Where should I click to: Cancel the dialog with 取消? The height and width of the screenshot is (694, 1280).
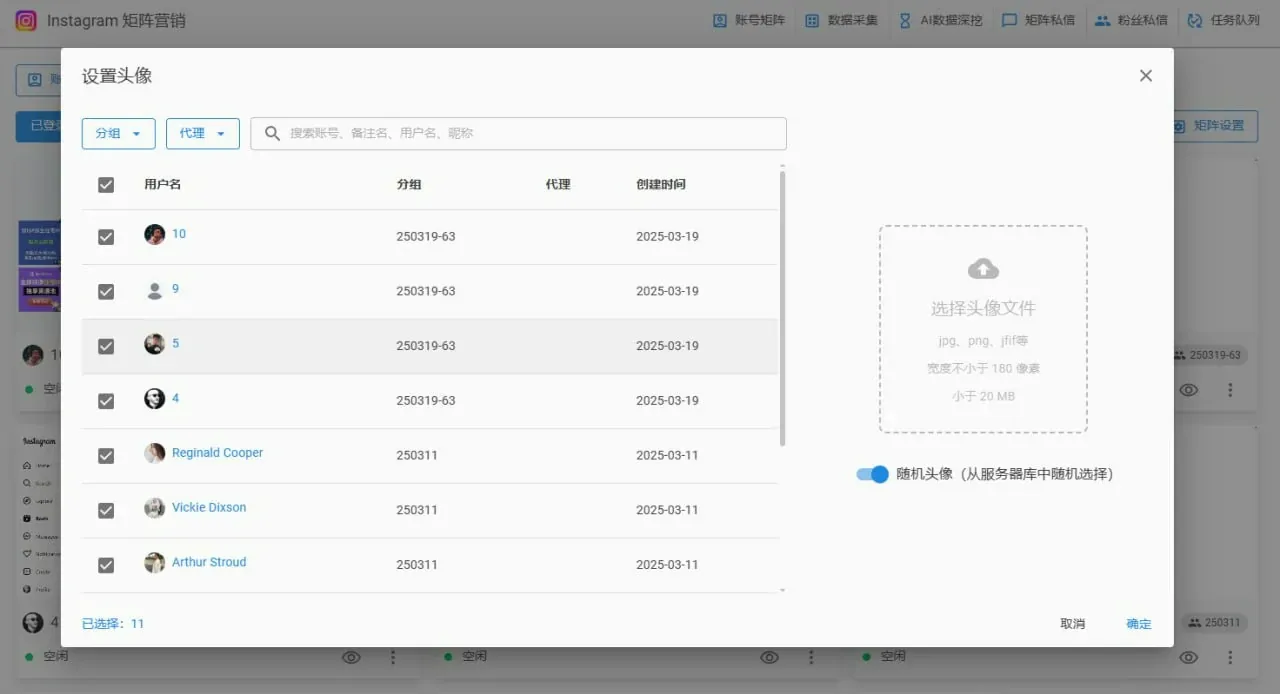tap(1072, 623)
